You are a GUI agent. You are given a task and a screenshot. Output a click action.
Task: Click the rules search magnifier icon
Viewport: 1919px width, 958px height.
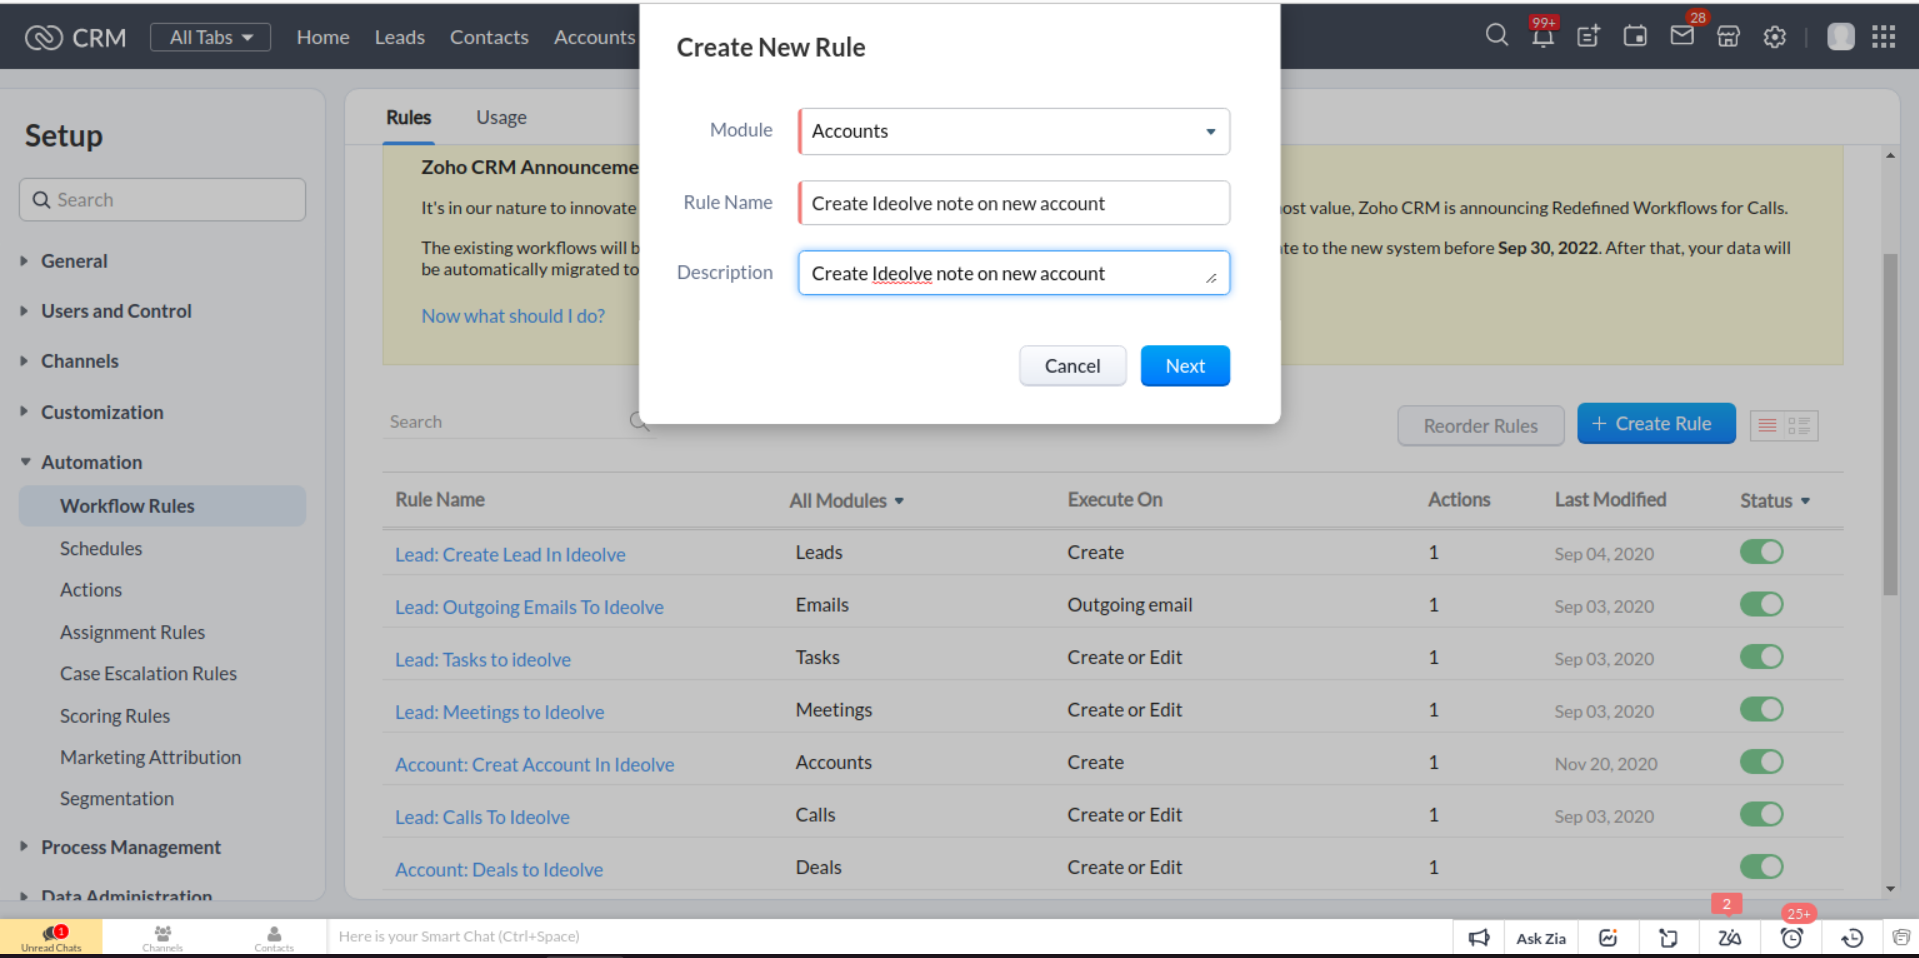click(639, 421)
